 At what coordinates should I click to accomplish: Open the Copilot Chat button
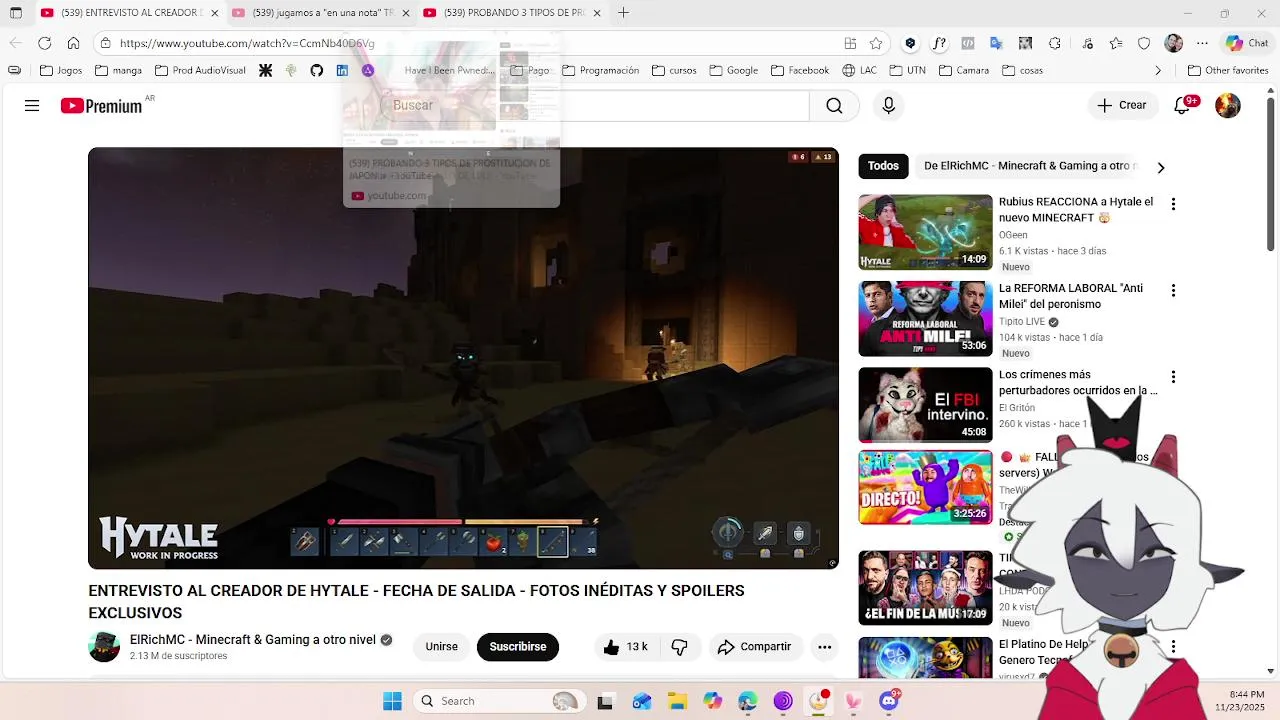coord(1247,43)
